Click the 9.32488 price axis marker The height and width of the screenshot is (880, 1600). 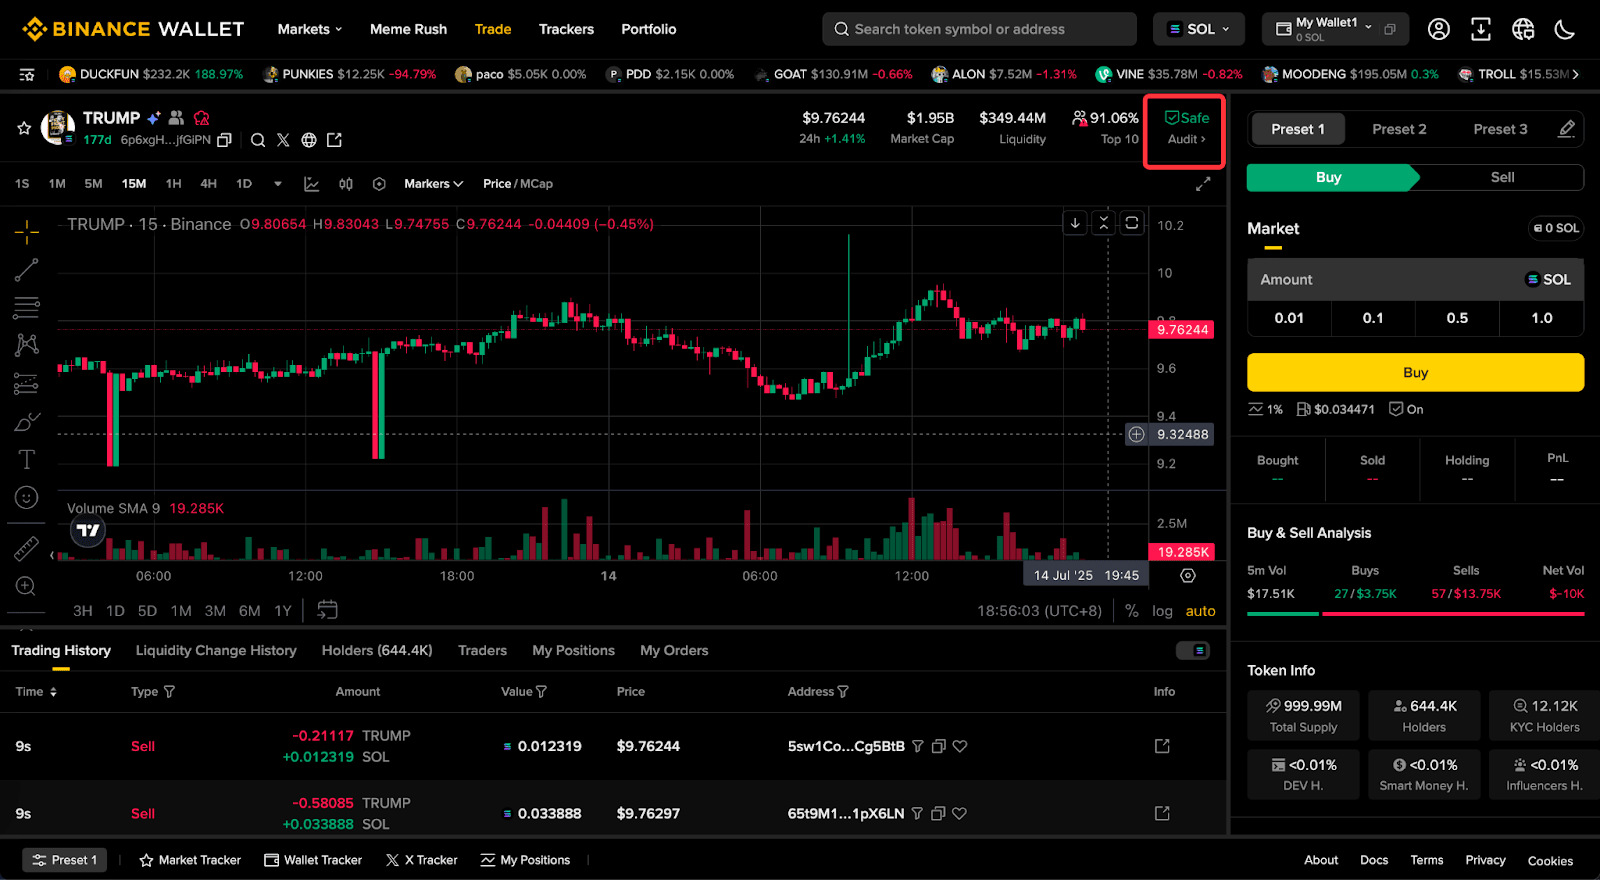[x=1170, y=434]
